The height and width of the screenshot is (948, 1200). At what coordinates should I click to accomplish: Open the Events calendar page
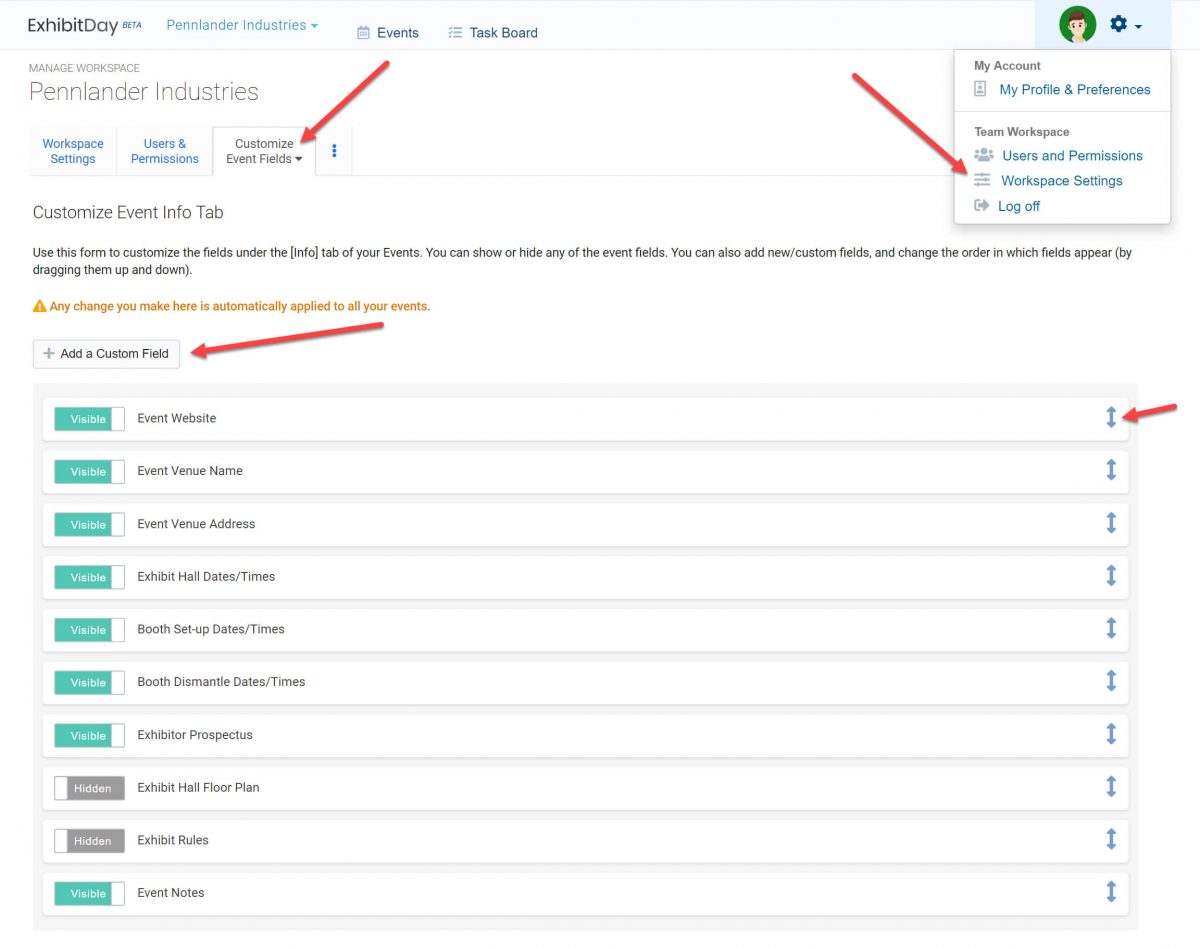coord(388,32)
